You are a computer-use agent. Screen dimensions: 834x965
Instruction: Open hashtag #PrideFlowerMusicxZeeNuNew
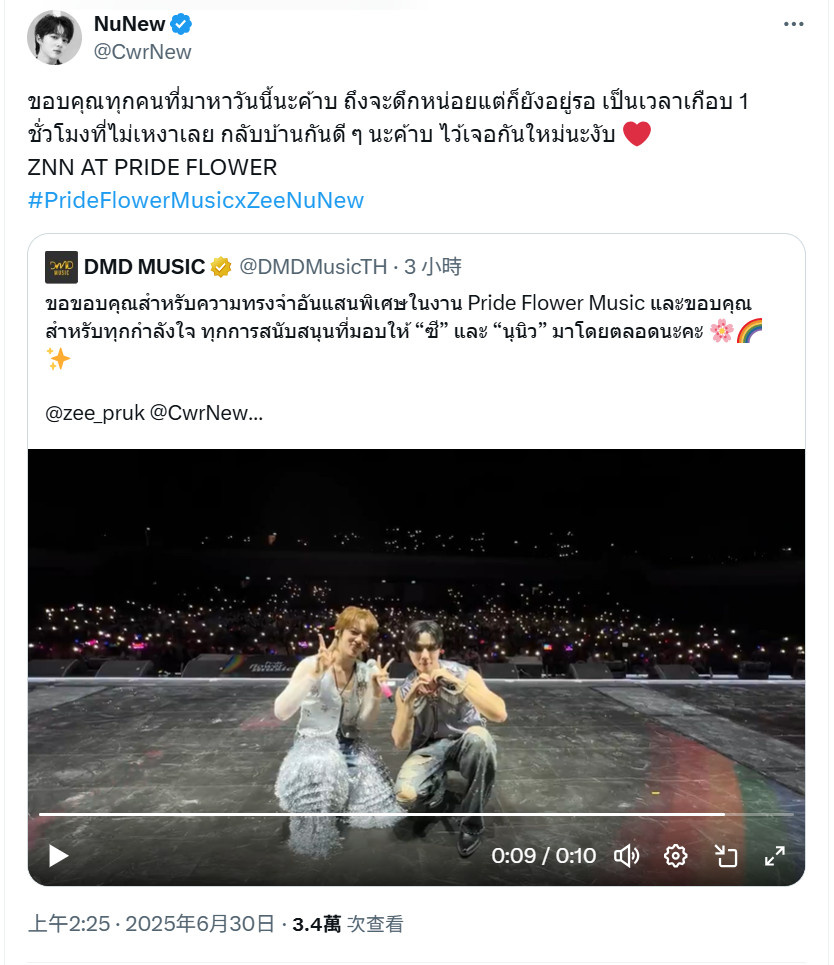(x=196, y=200)
